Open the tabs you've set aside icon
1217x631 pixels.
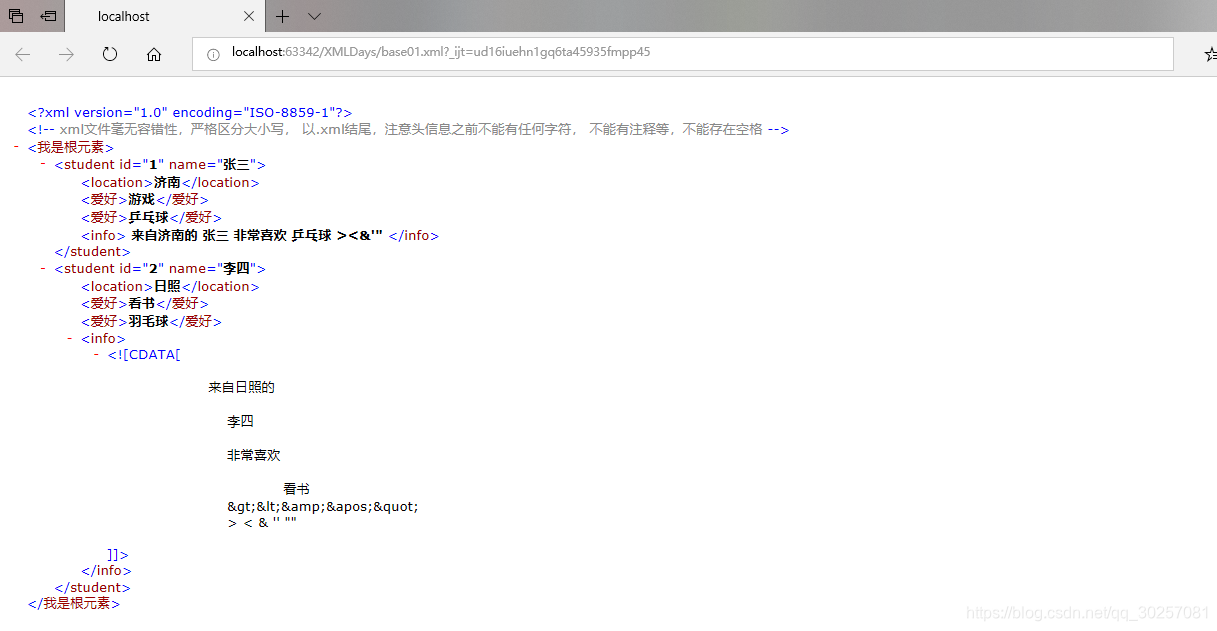(16, 16)
